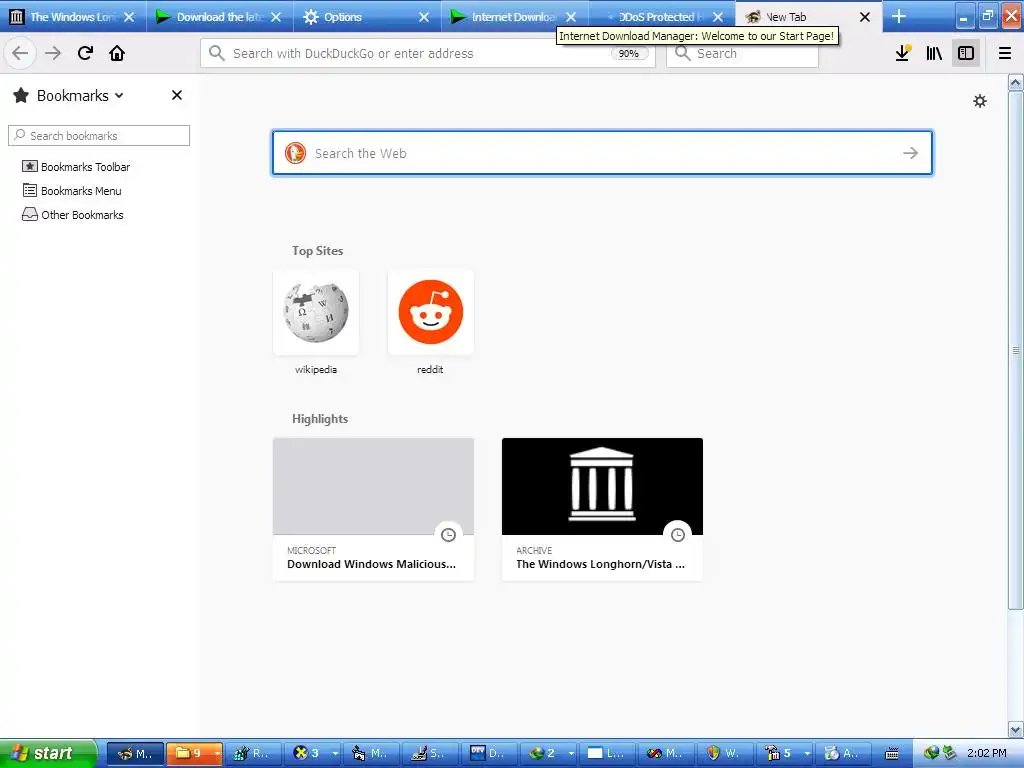
Task: Close the DDoS Protected tab
Action: coord(718,17)
